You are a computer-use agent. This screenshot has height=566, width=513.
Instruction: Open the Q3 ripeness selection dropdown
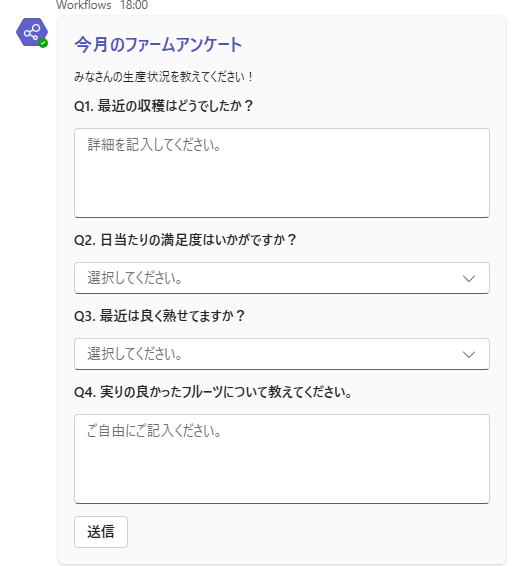pyautogui.click(x=282, y=354)
